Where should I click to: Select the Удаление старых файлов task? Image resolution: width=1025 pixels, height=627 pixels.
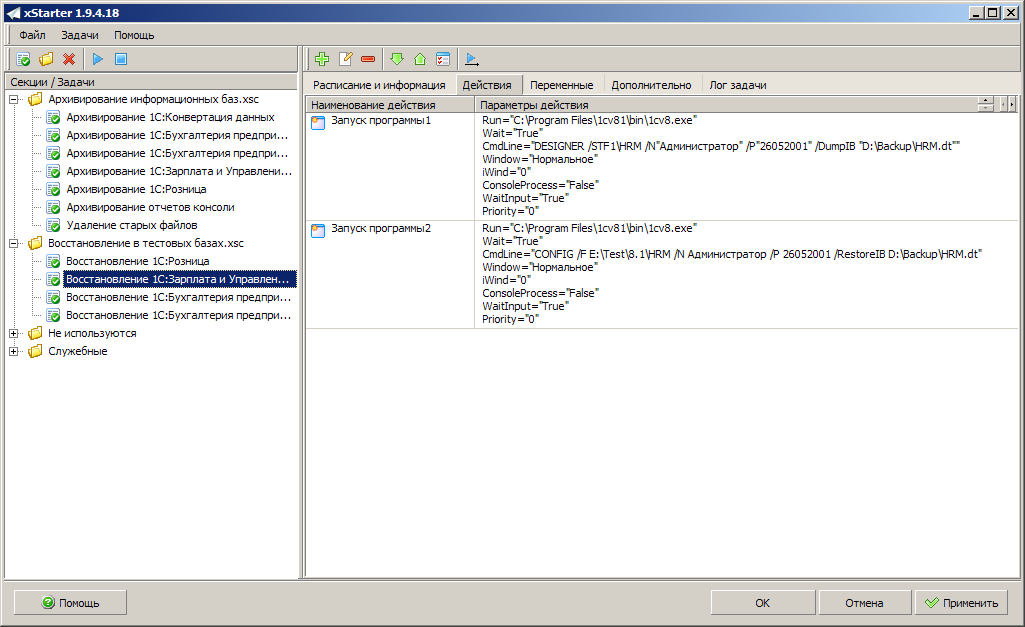click(132, 226)
